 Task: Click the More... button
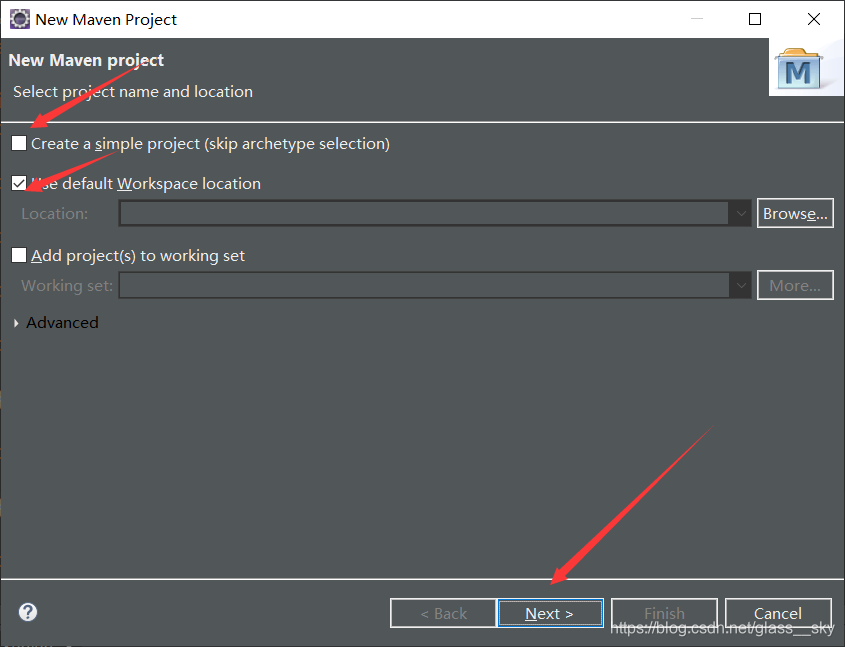coord(795,285)
